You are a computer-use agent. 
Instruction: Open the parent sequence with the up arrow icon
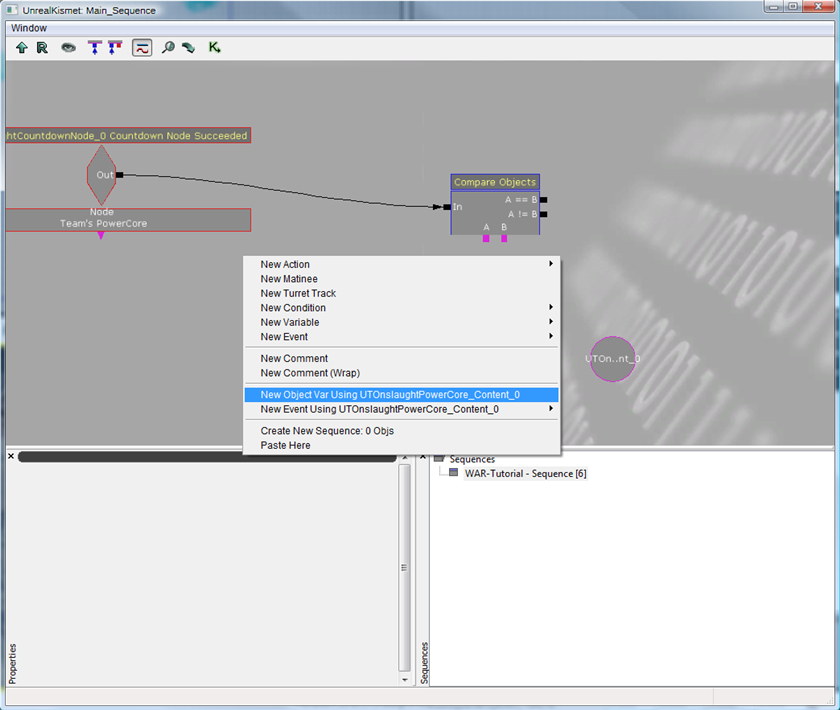tap(21, 48)
